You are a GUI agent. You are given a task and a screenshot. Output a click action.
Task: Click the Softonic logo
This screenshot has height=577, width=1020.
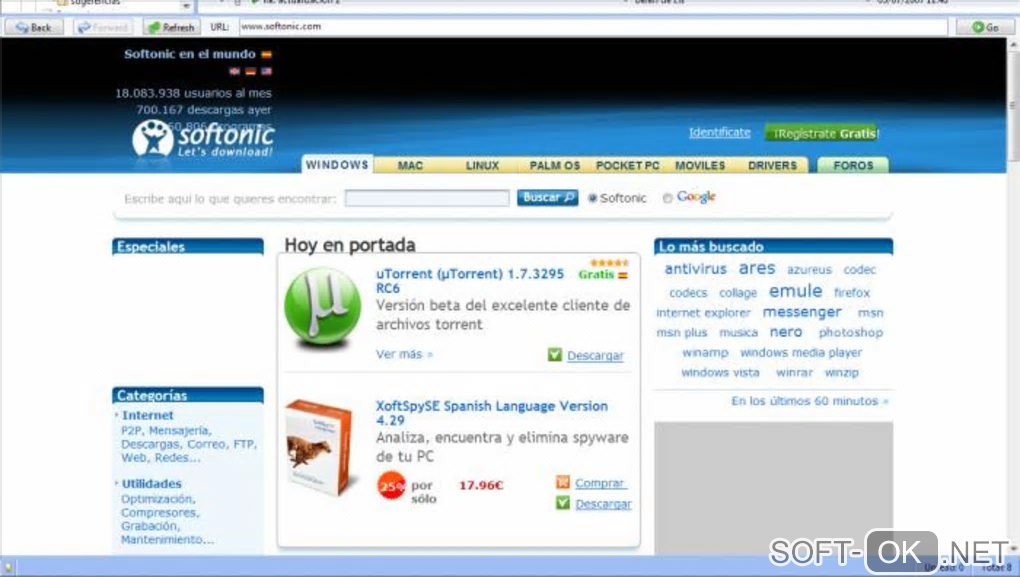pyautogui.click(x=203, y=139)
